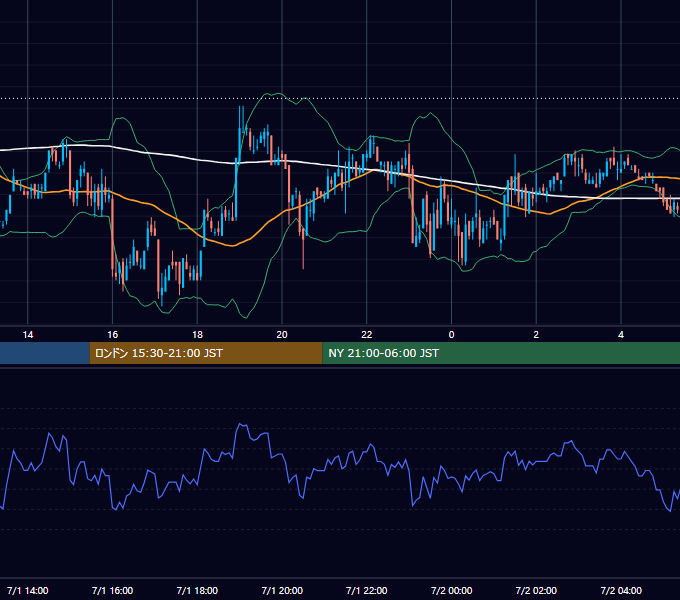This screenshot has width=680, height=600.
Task: Click the 7/2 02:00 date label
Action: click(x=536, y=591)
